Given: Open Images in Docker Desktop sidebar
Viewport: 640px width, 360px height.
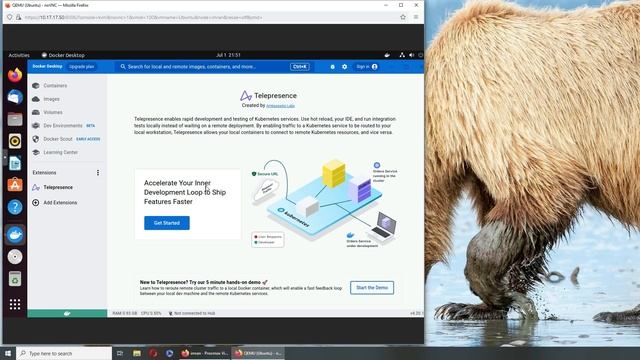Looking at the screenshot, I should (x=51, y=99).
